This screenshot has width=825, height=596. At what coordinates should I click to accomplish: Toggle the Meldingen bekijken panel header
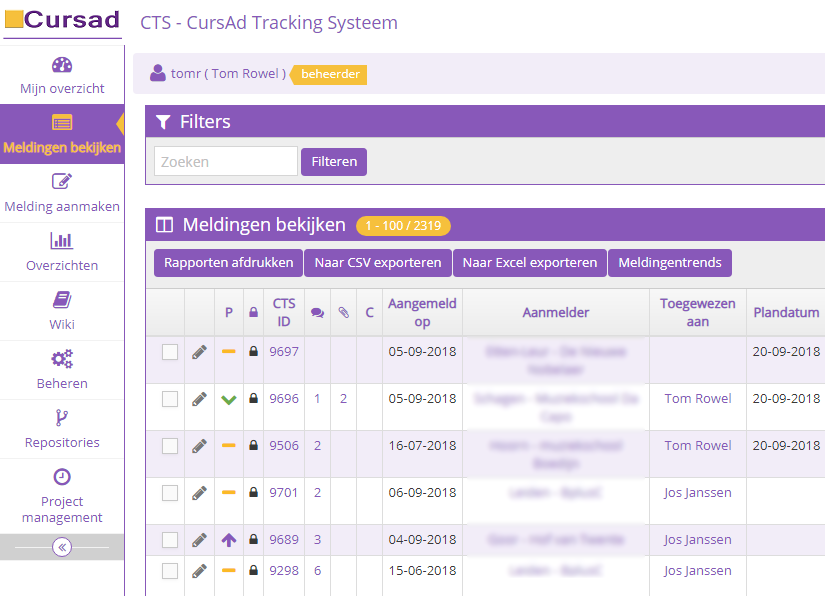pyautogui.click(x=264, y=225)
